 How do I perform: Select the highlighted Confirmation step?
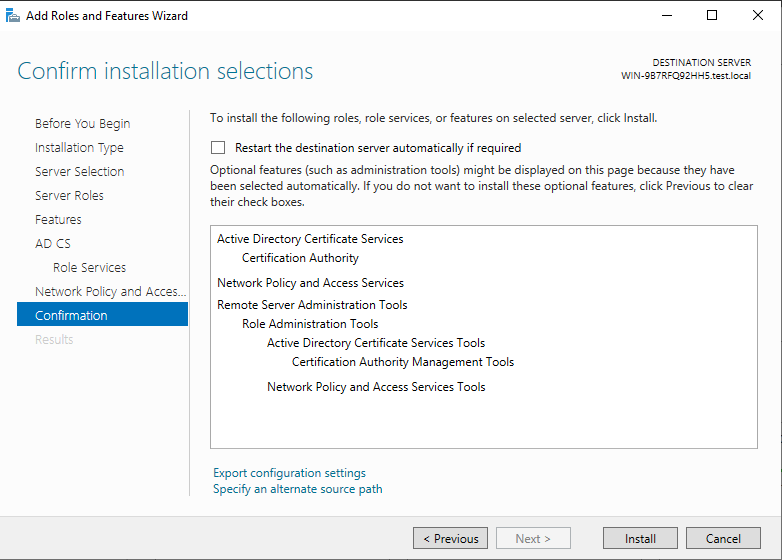tap(71, 315)
